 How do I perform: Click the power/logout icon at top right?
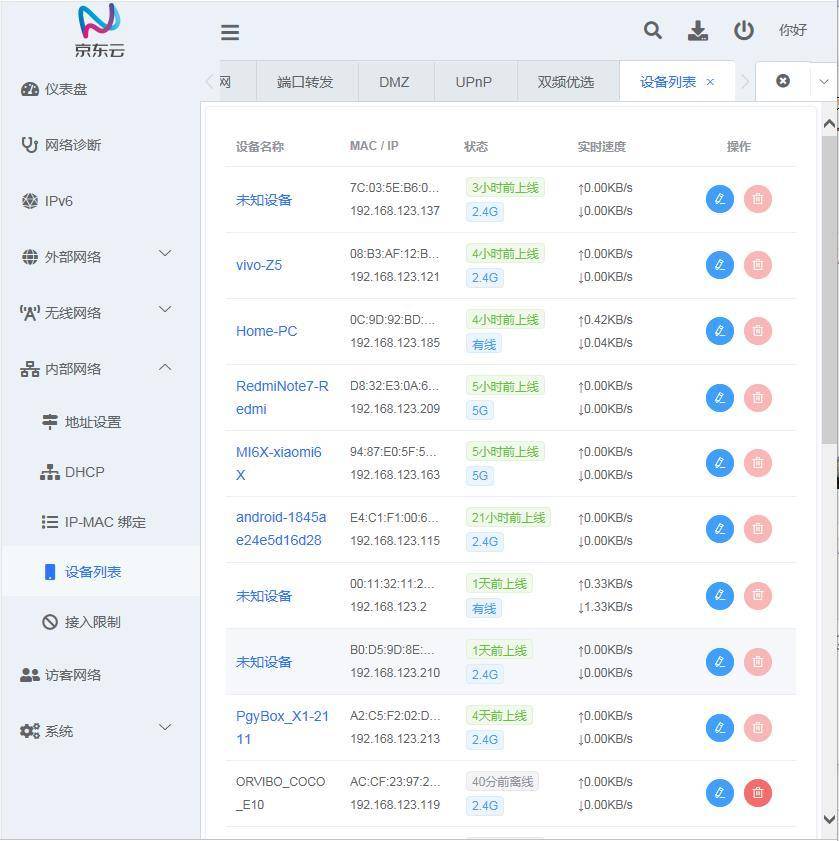(x=743, y=31)
